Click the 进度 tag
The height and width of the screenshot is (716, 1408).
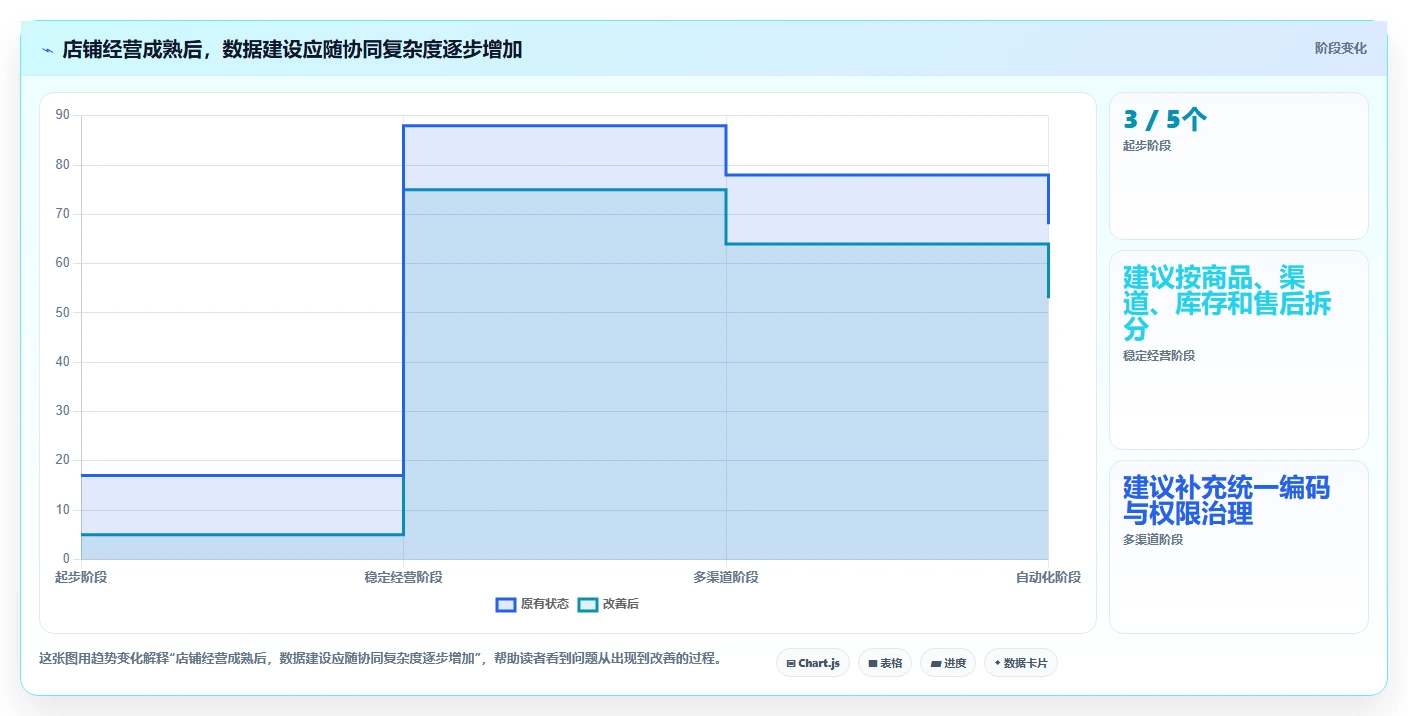(948, 663)
